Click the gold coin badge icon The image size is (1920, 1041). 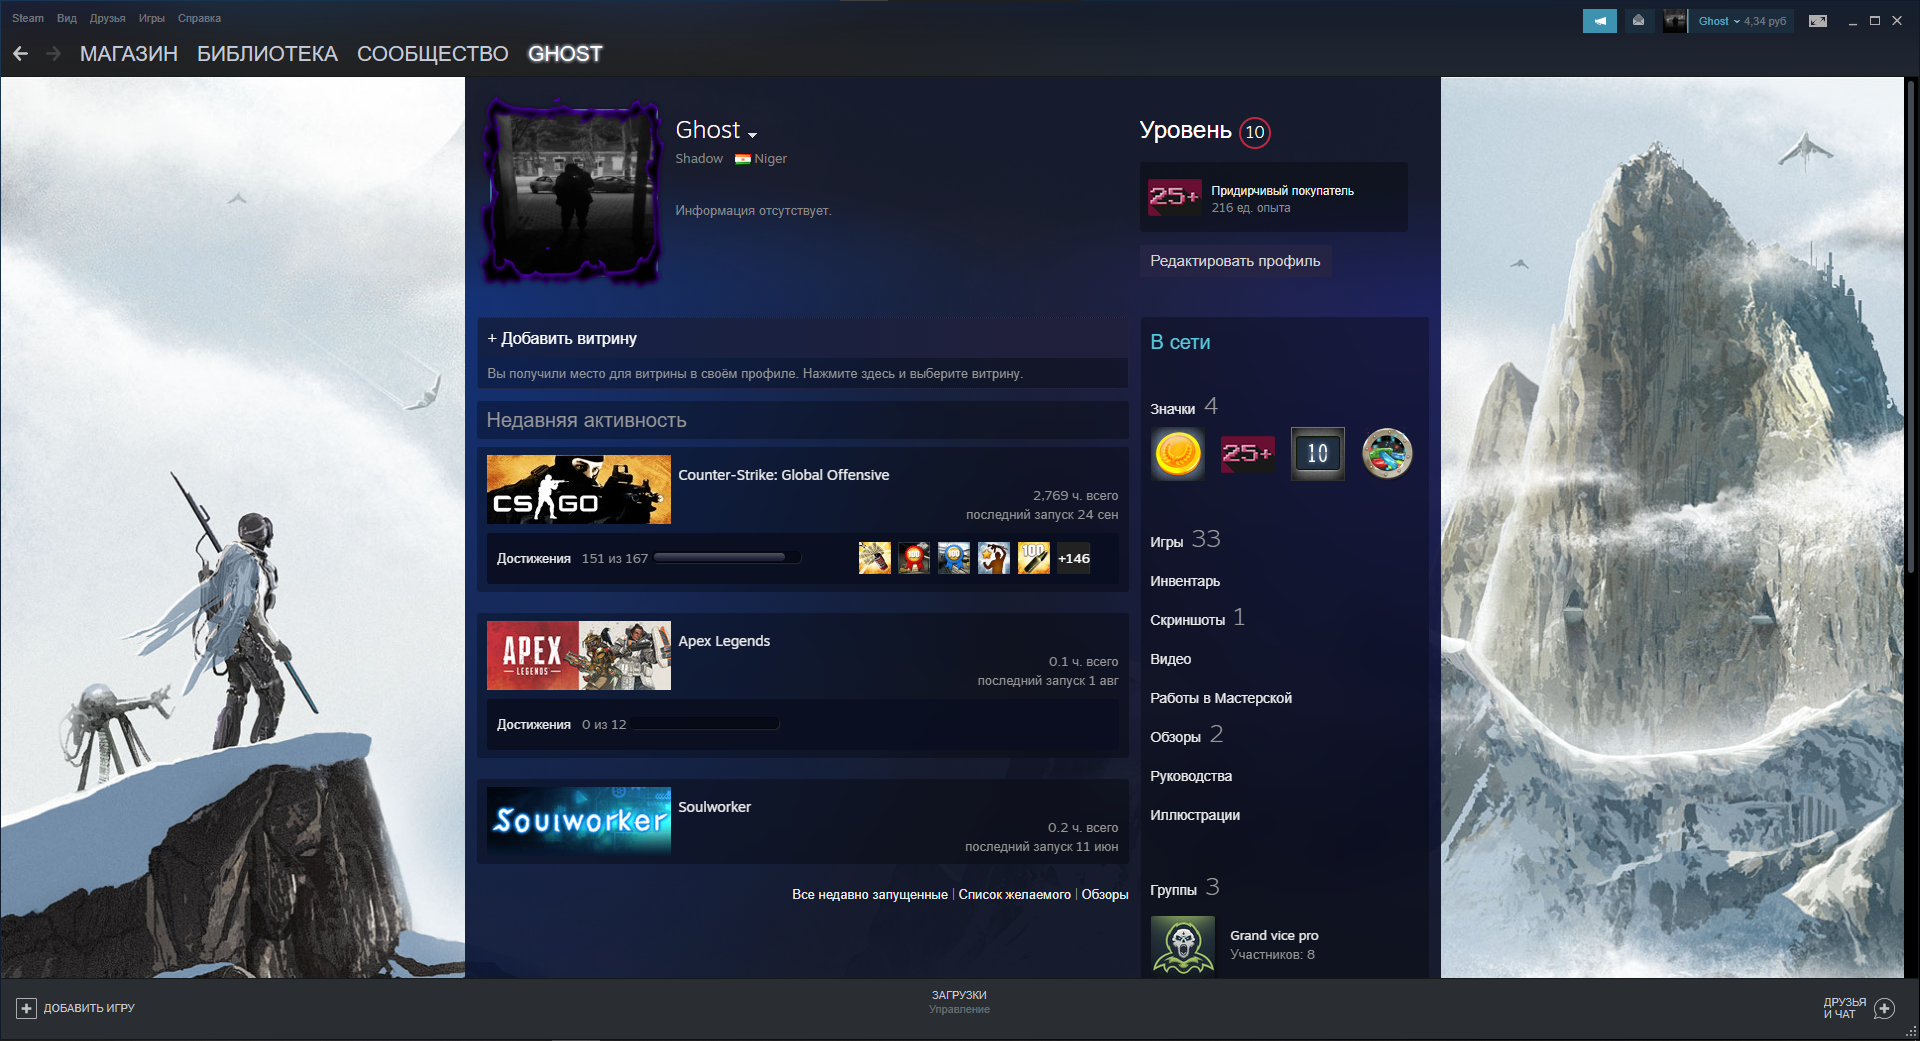click(1178, 454)
